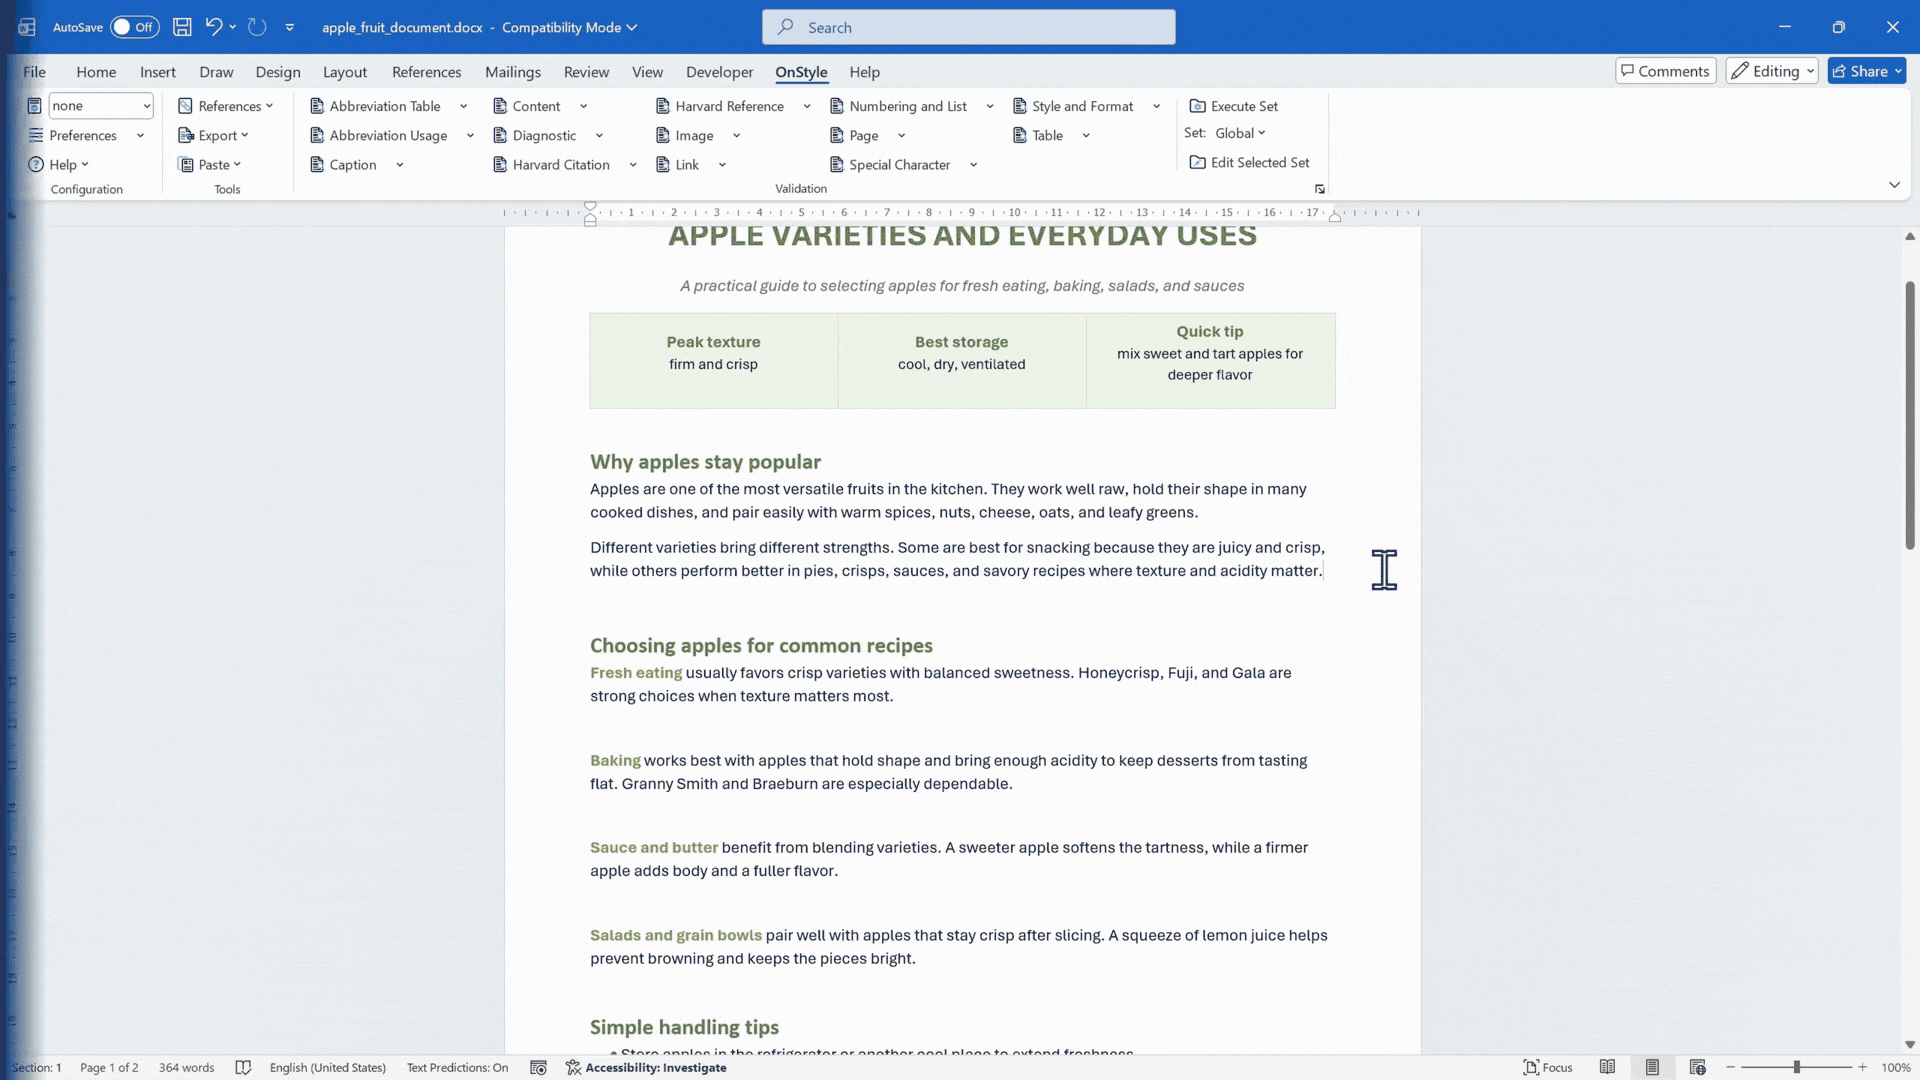Click Execute Set
Image resolution: width=1920 pixels, height=1080 pixels.
click(1234, 106)
